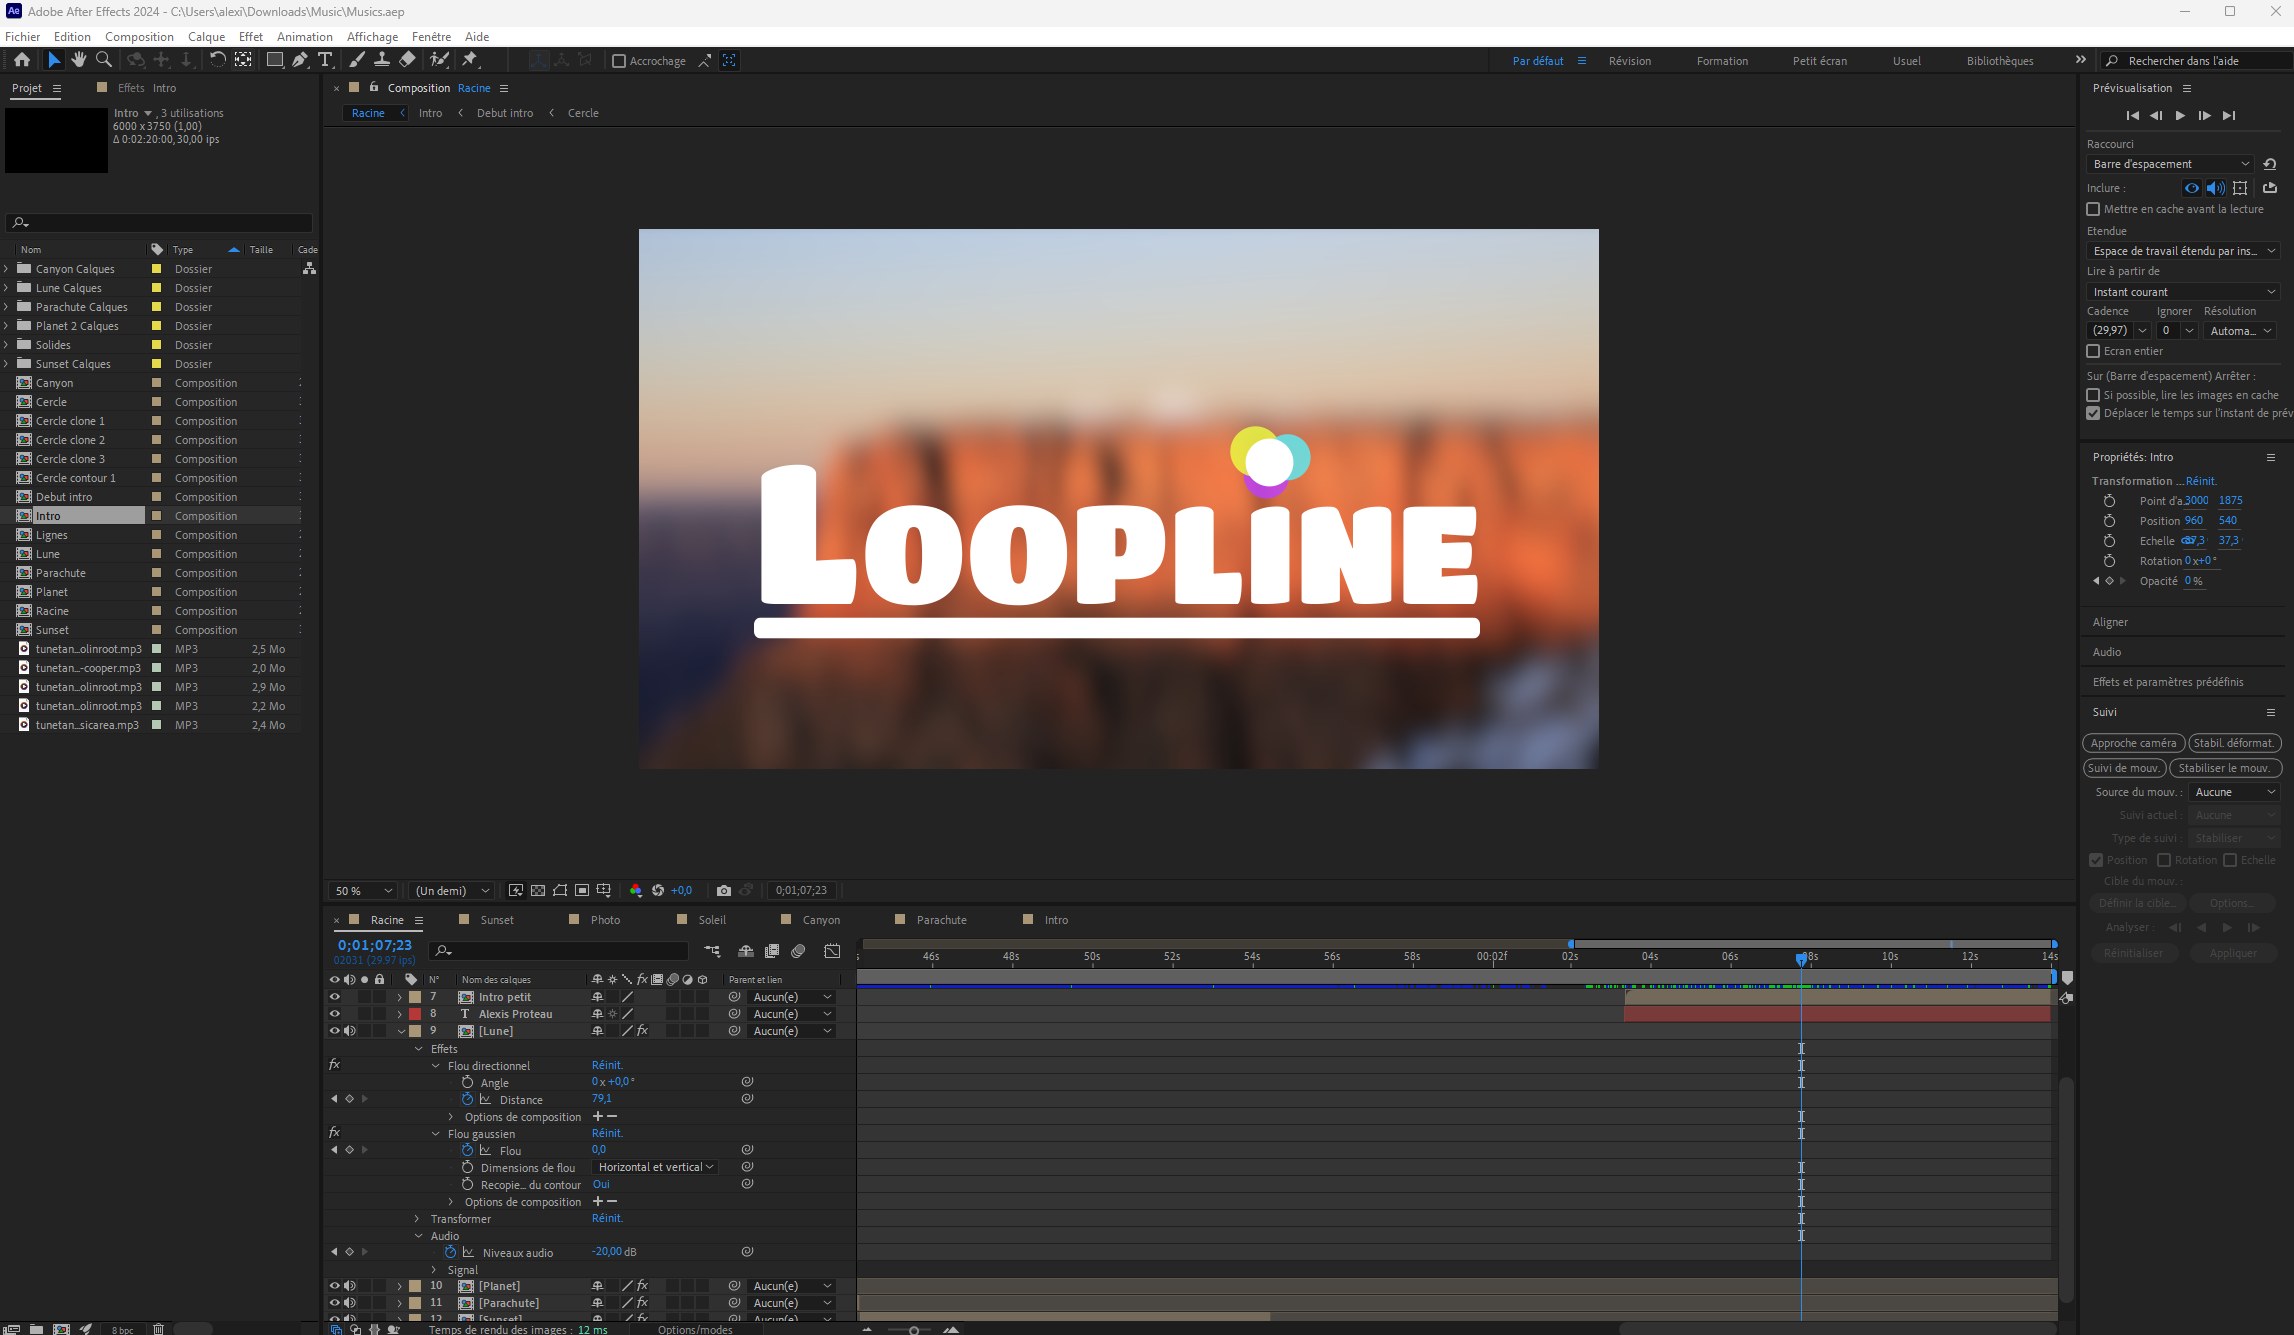Expand the Alexis Proteau layer
Viewport: 2294px width, 1335px height.
point(399,1014)
